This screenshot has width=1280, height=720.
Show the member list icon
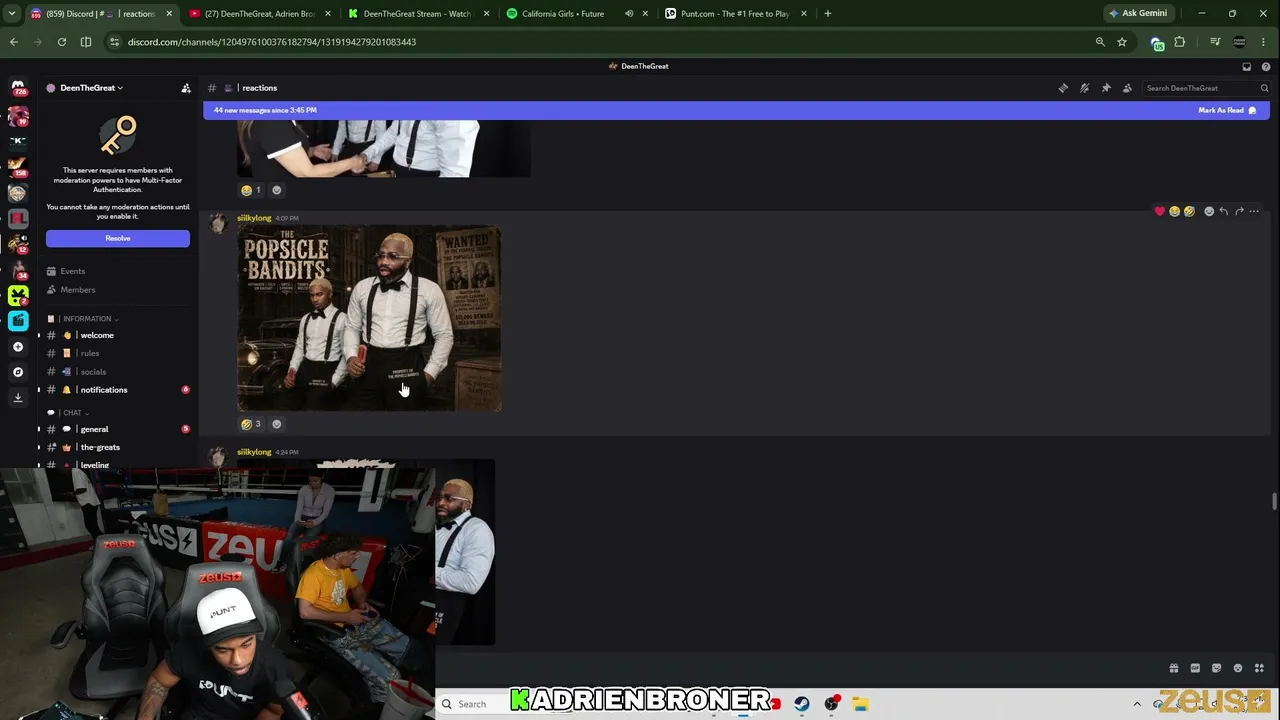tap(1127, 88)
